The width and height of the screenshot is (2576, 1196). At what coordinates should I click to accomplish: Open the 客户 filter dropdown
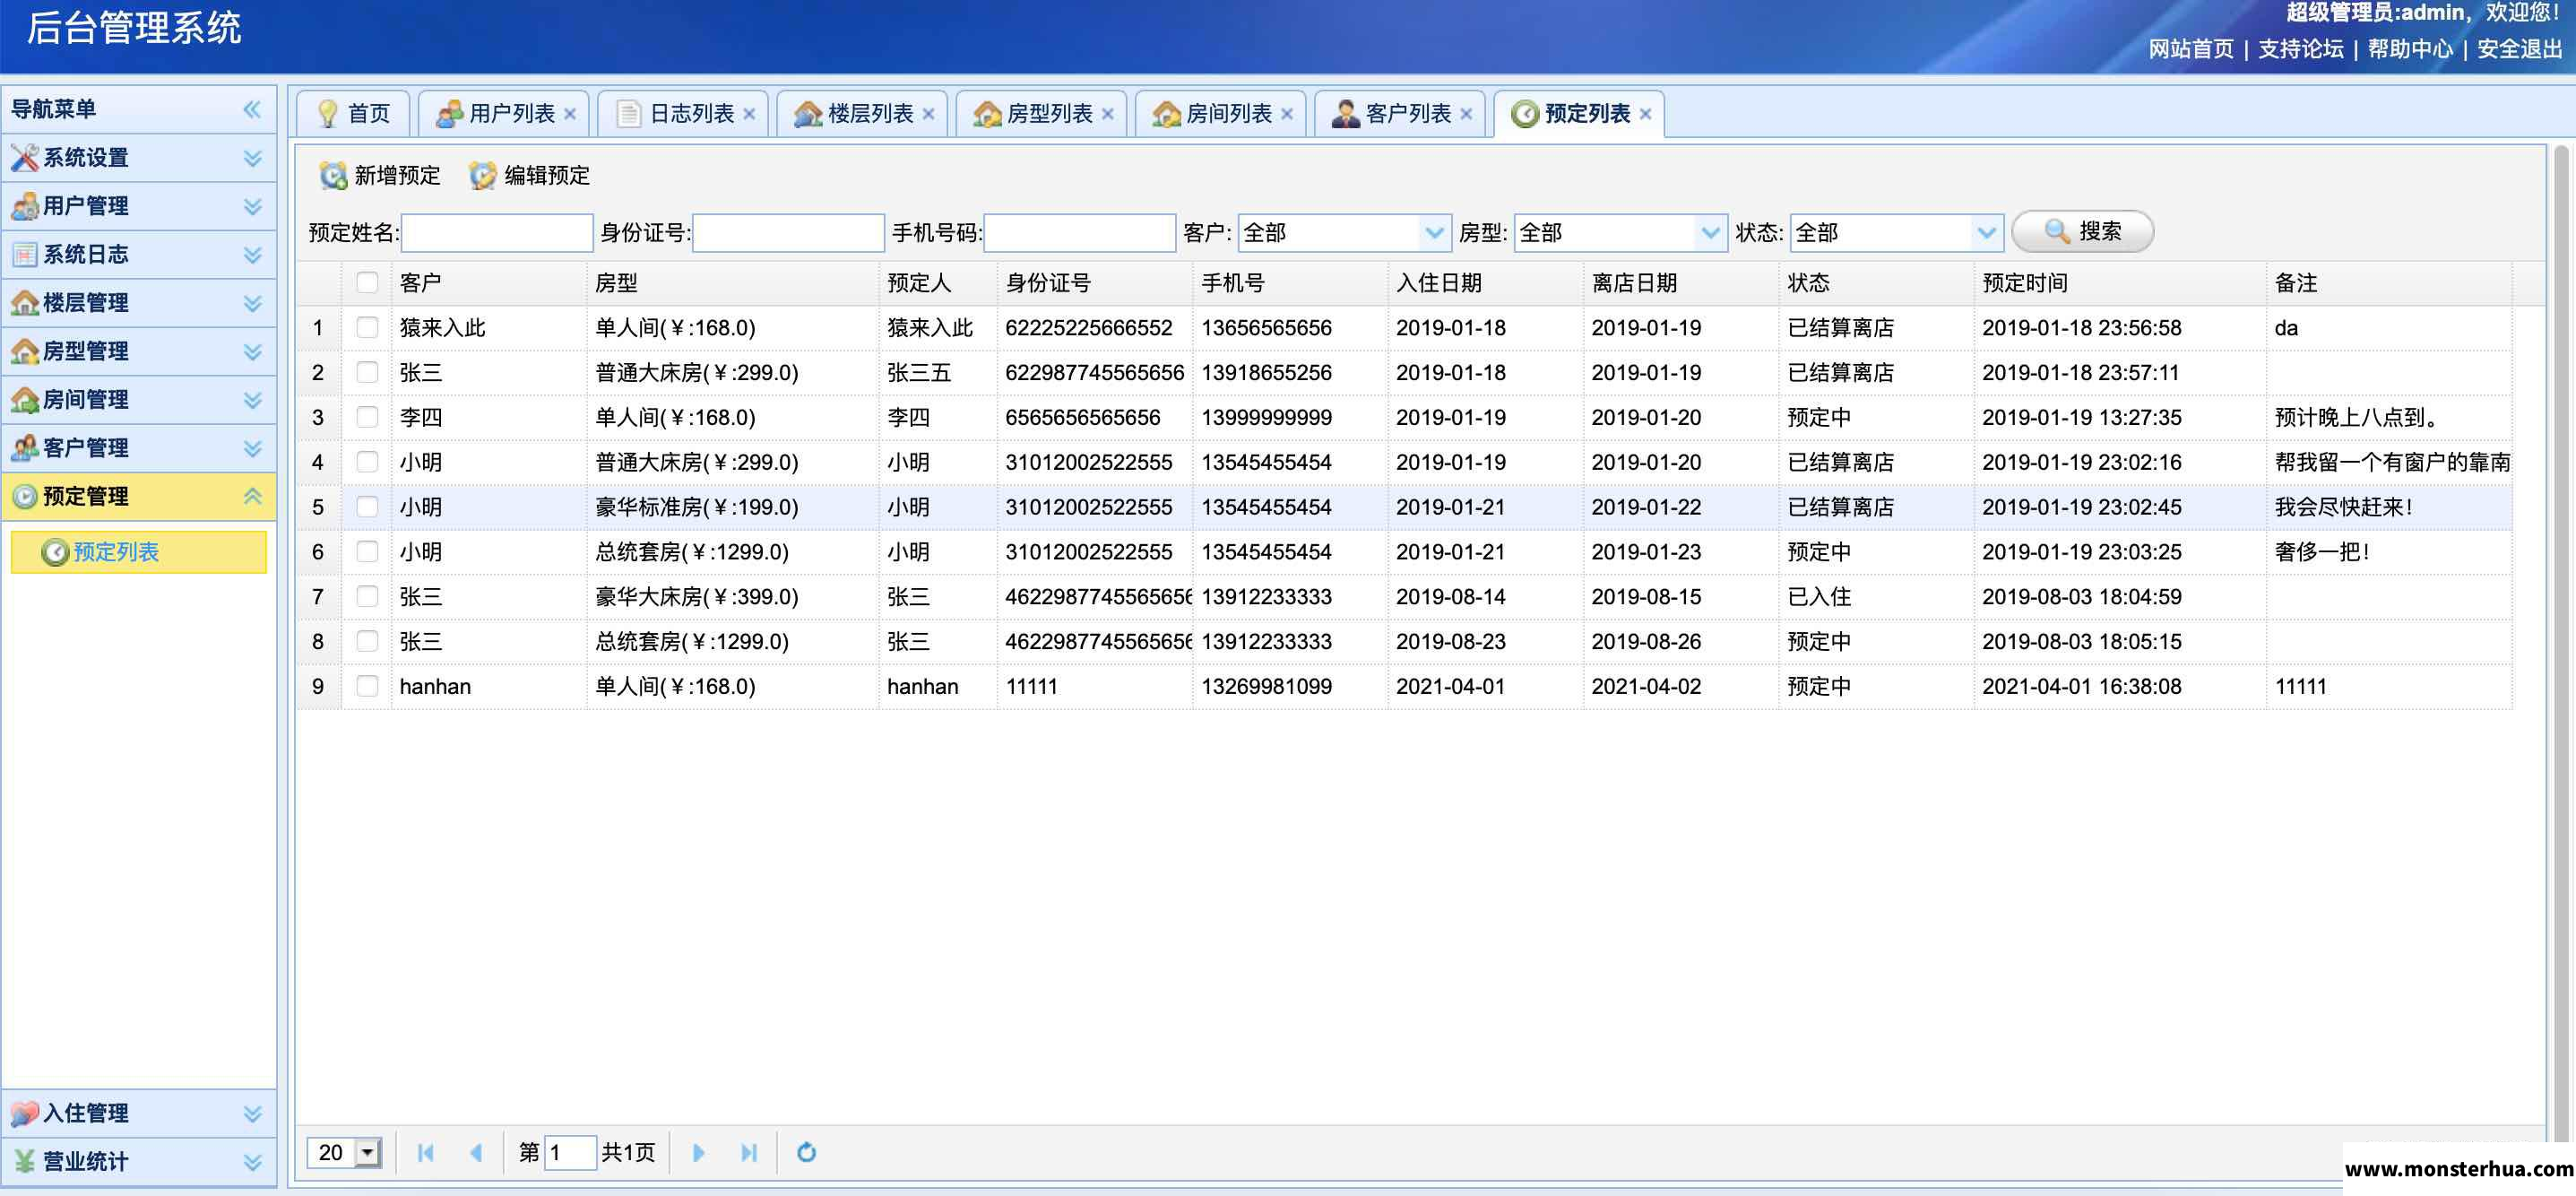tap(1434, 233)
